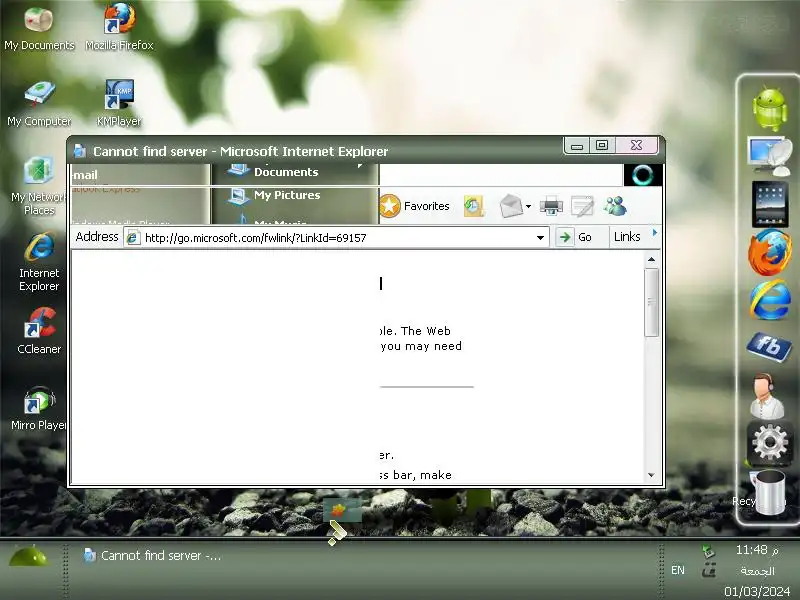This screenshot has height=600, width=800.
Task: Open Links toolbar label
Action: [x=627, y=237]
